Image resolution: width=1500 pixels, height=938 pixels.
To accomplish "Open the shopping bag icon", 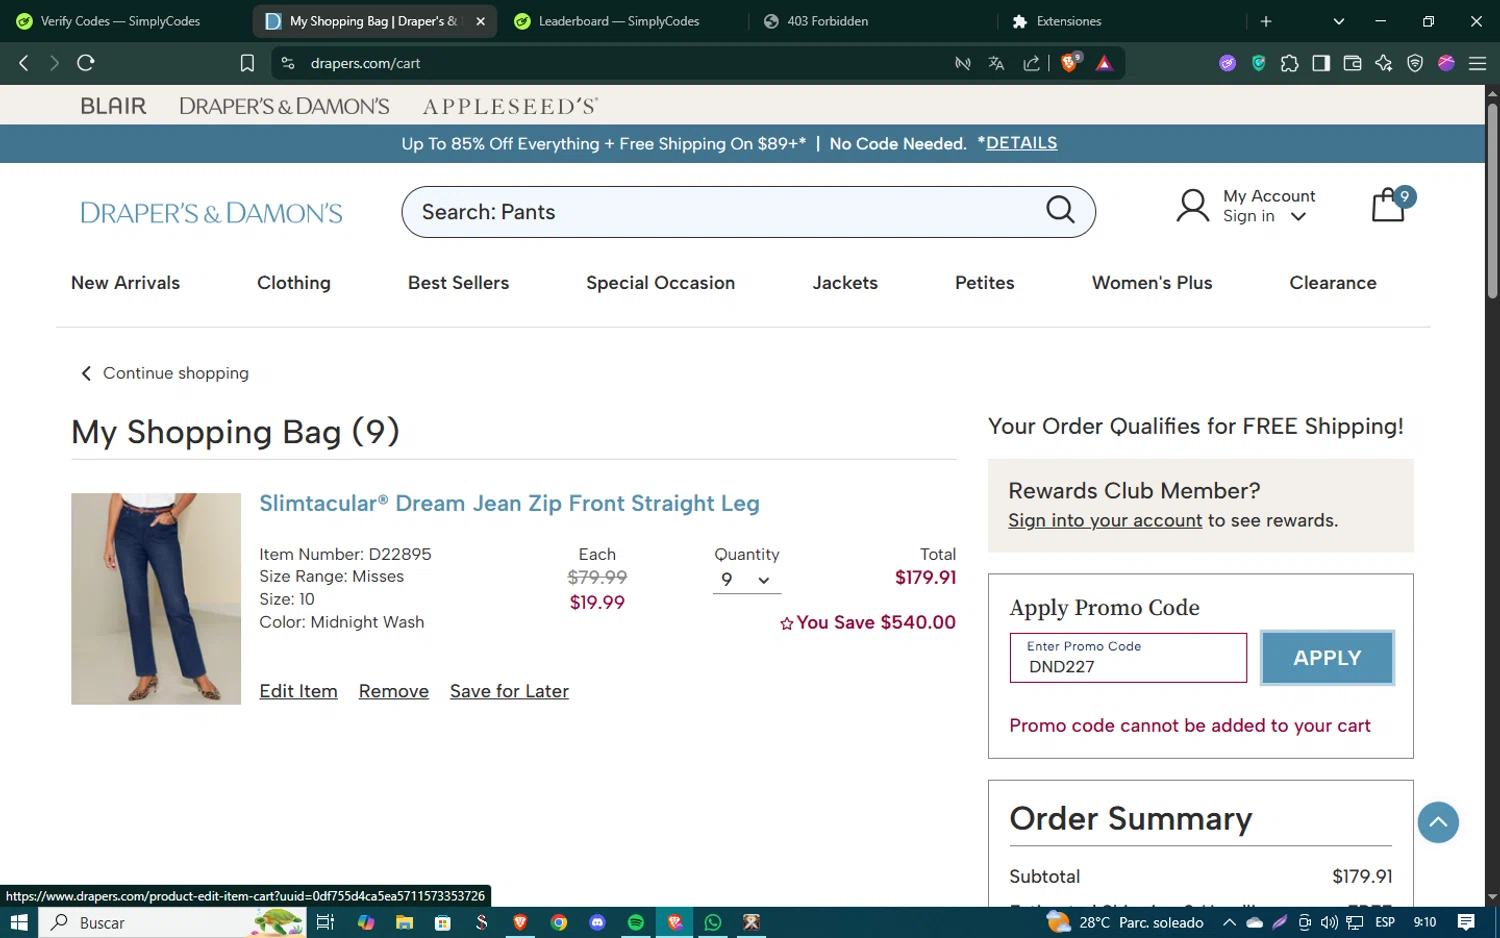I will coord(1390,205).
